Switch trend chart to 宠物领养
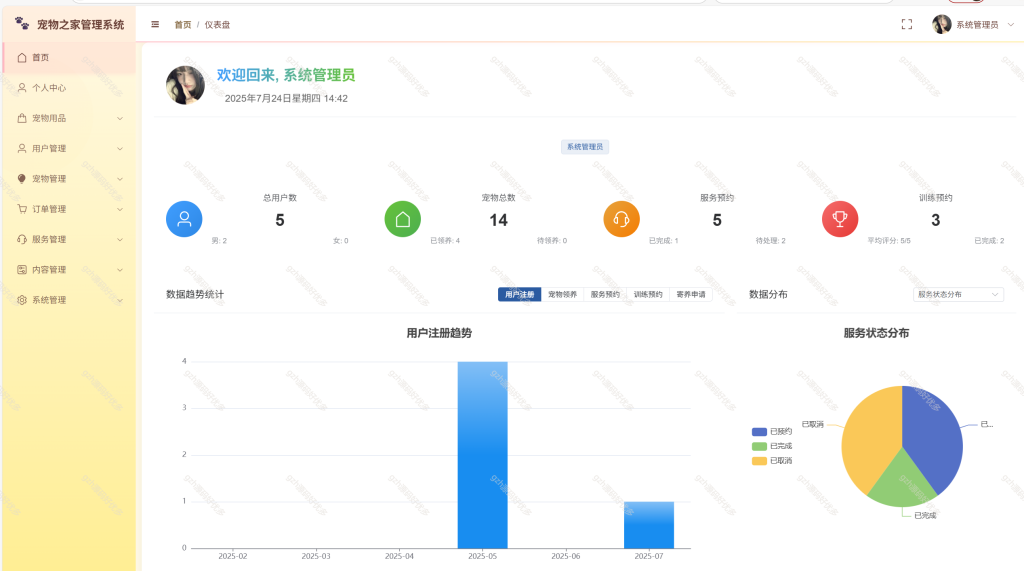 [x=562, y=295]
